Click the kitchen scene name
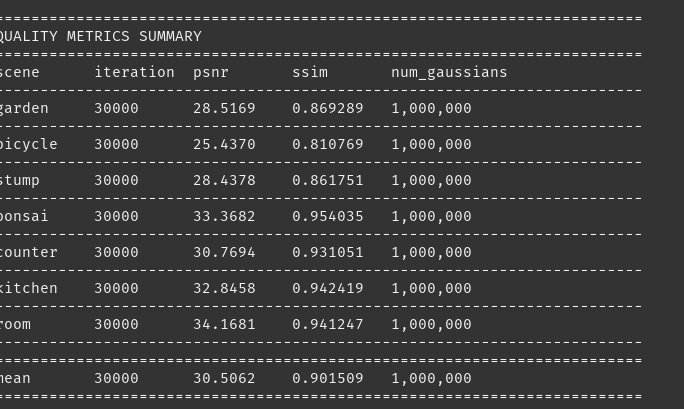The width and height of the screenshot is (684, 409). 28,288
